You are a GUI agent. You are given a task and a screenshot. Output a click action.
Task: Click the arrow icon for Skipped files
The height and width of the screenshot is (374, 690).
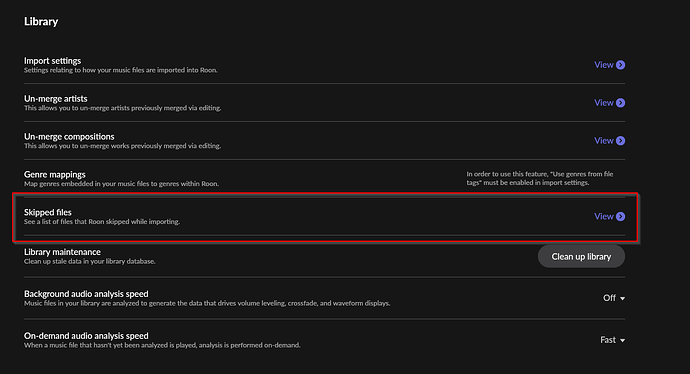tap(620, 216)
